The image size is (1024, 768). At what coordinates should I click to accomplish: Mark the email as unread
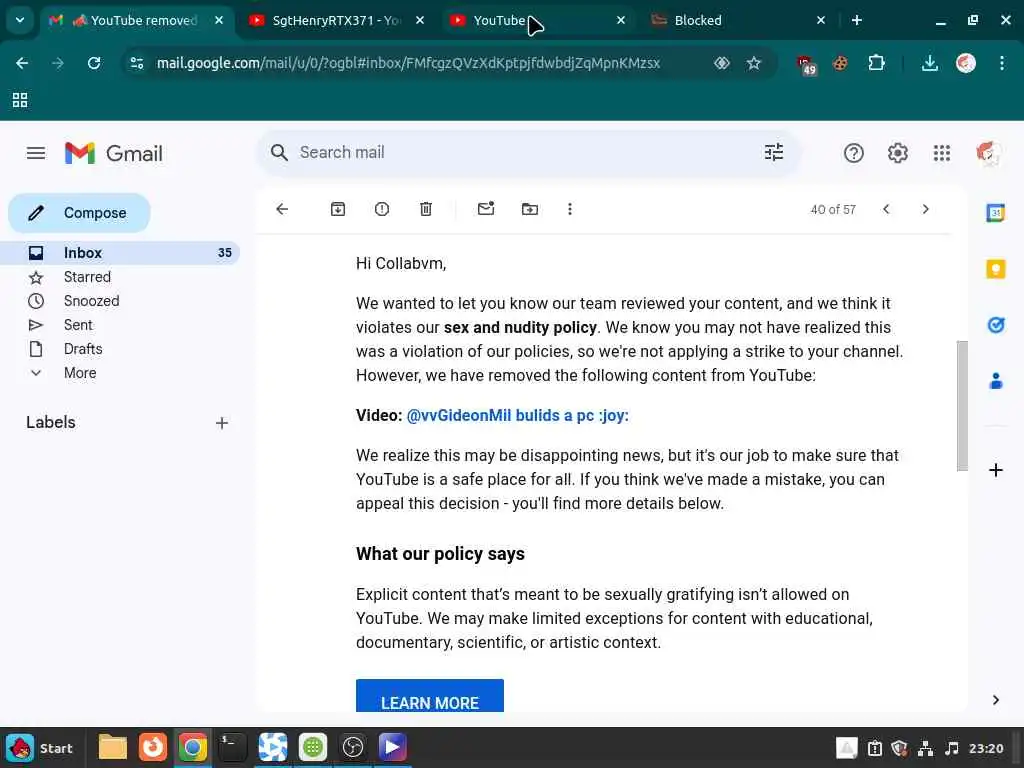[x=486, y=209]
